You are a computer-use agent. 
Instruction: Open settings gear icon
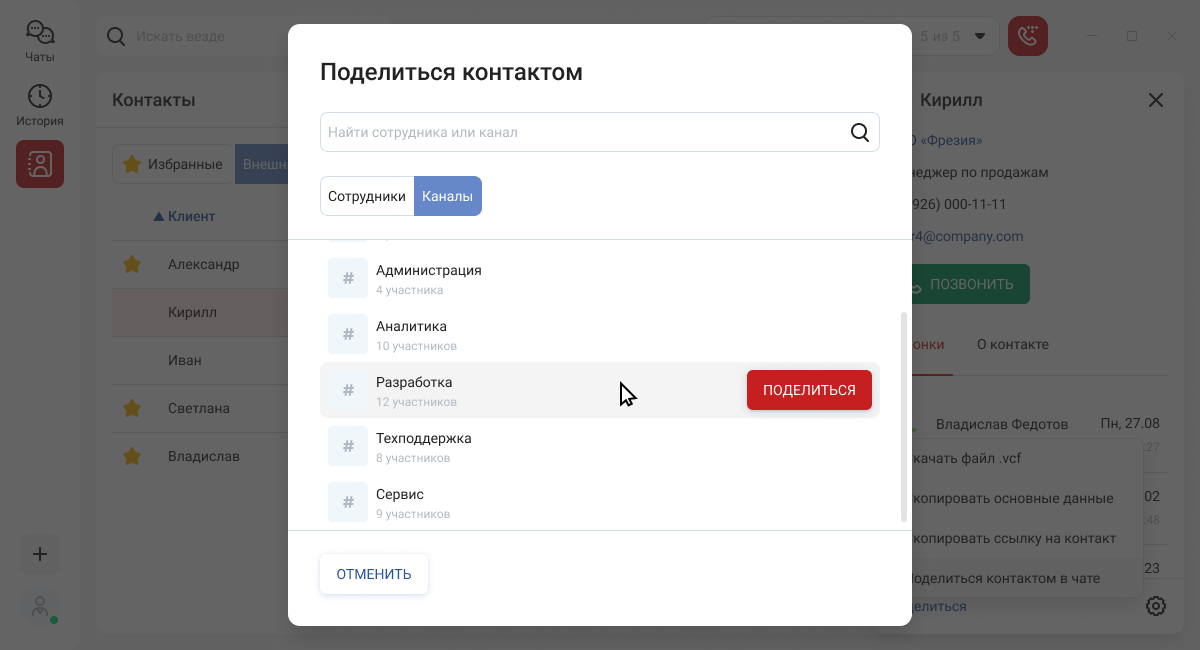click(x=1156, y=606)
